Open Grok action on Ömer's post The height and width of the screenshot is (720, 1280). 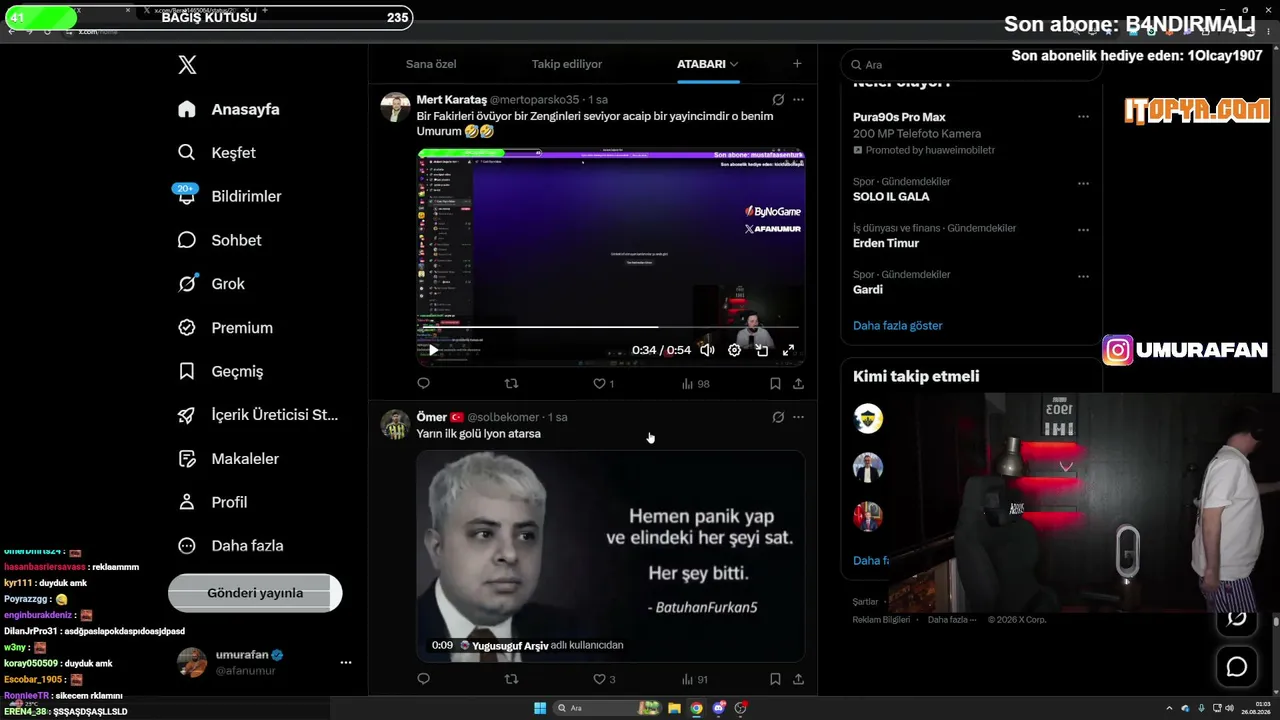click(x=778, y=417)
